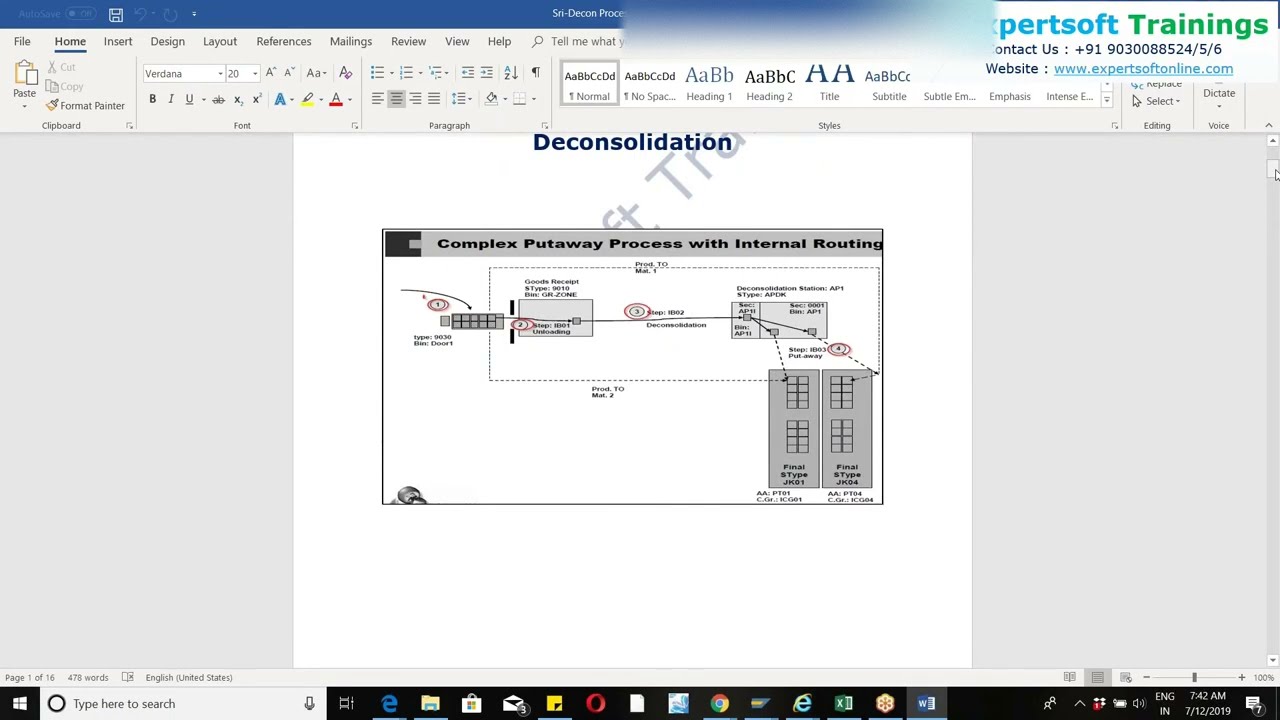The image size is (1280, 720).
Task: Justify paragraph text
Action: (x=434, y=99)
